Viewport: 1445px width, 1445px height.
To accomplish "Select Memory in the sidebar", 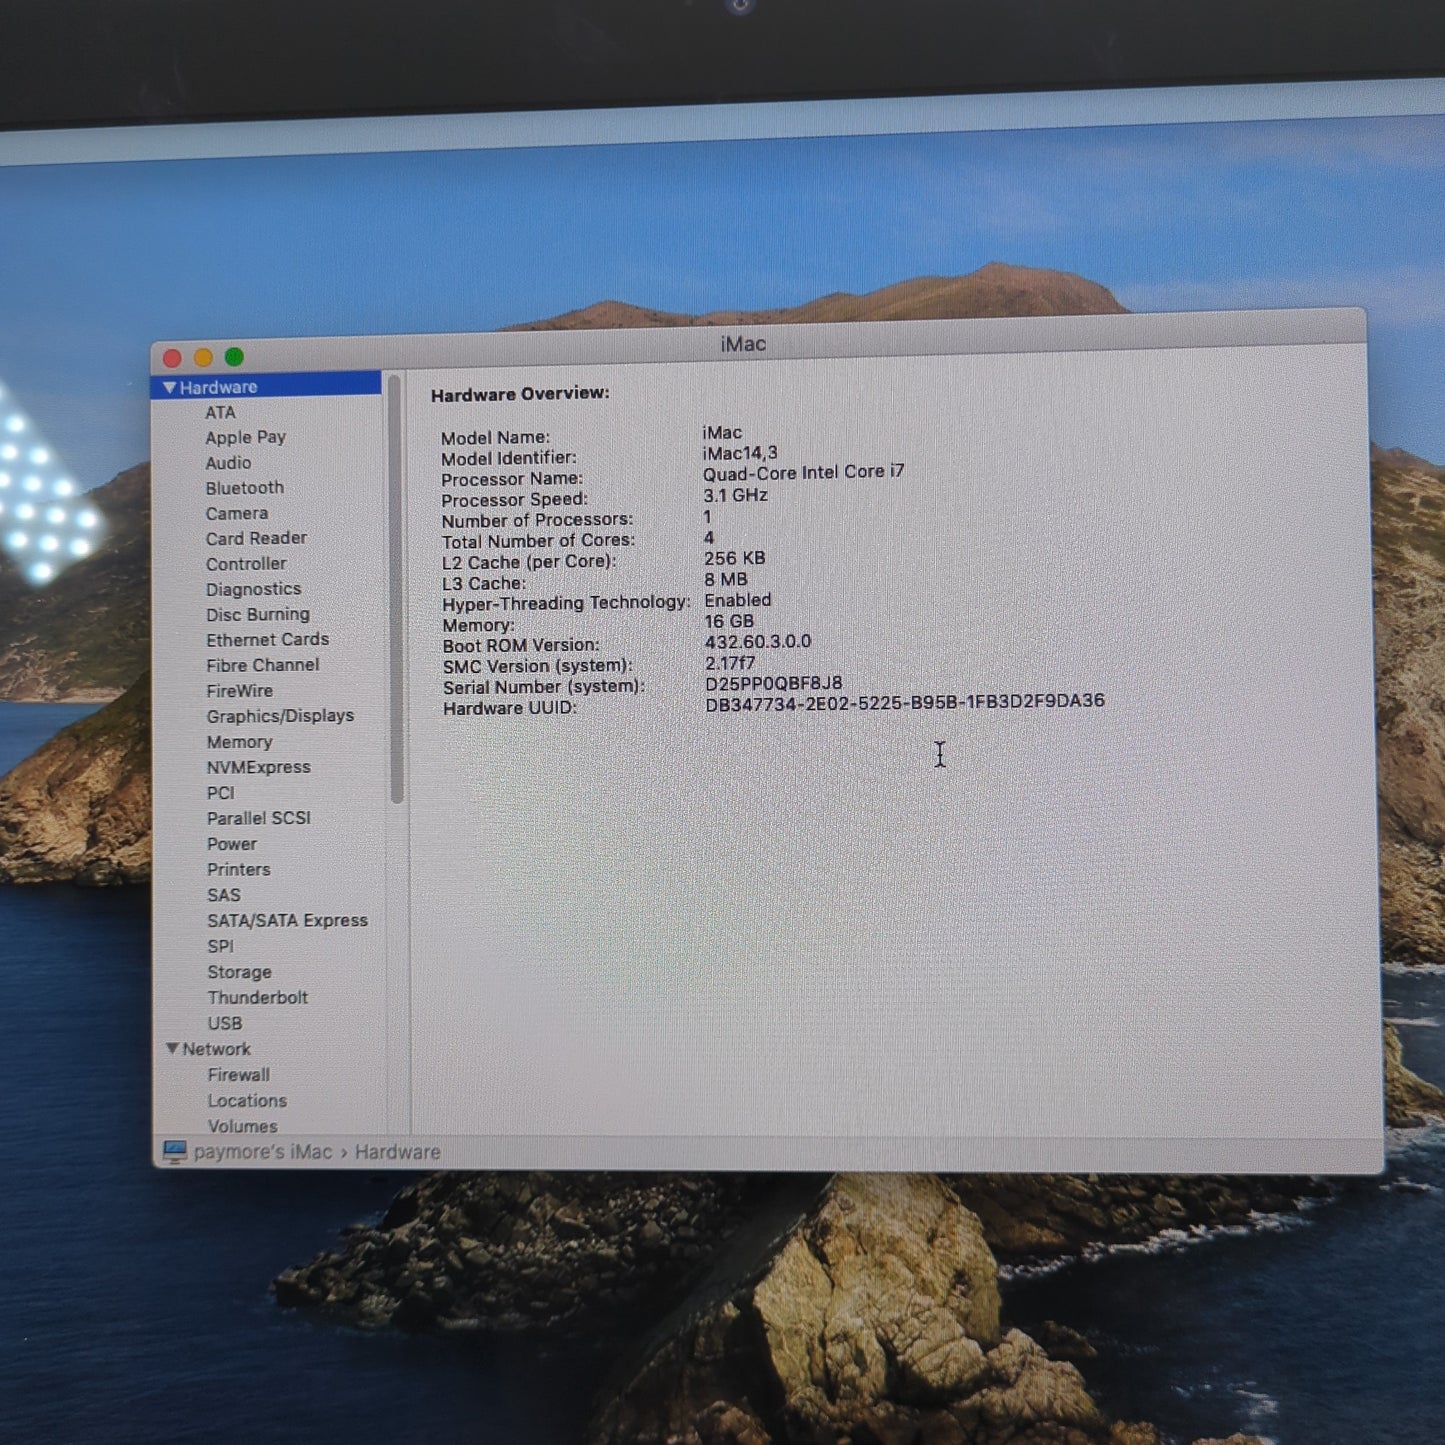I will 239,742.
